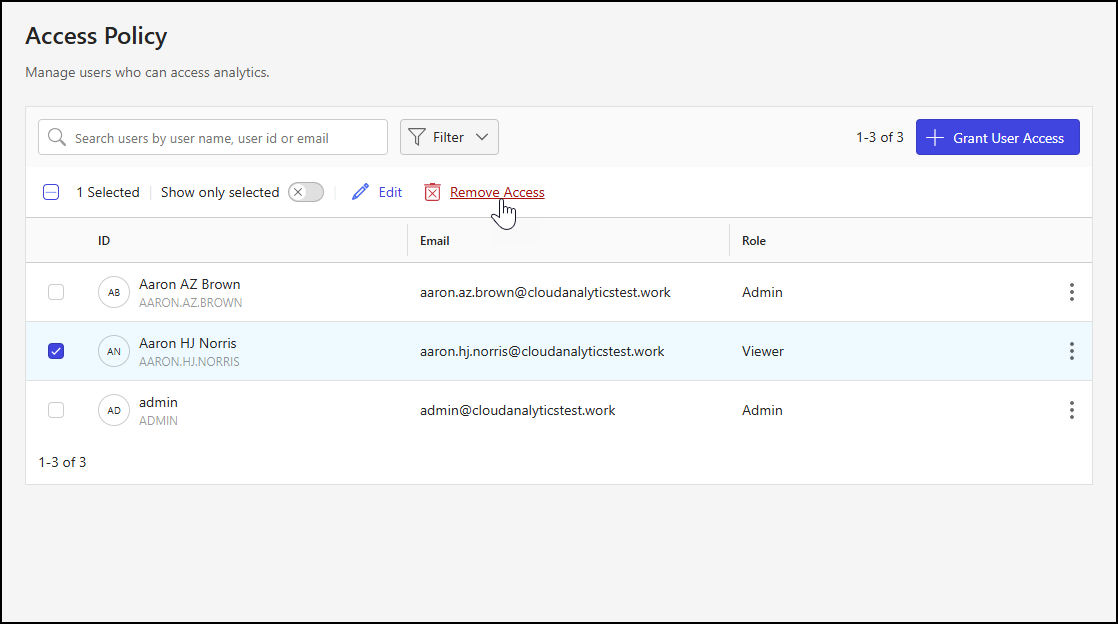Click the Access Policy heading
Image resolution: width=1118 pixels, height=624 pixels.
point(96,36)
